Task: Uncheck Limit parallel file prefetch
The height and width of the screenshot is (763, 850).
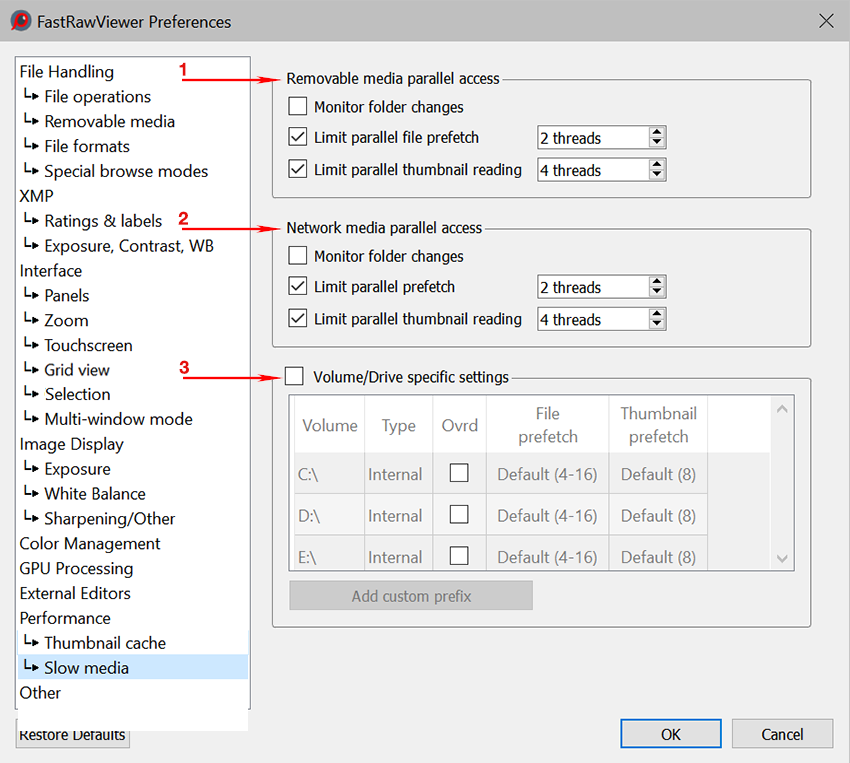Action: [298, 138]
